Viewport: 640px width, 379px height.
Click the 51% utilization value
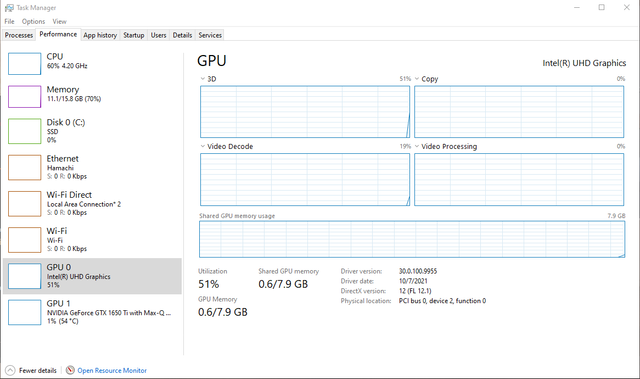[209, 284]
